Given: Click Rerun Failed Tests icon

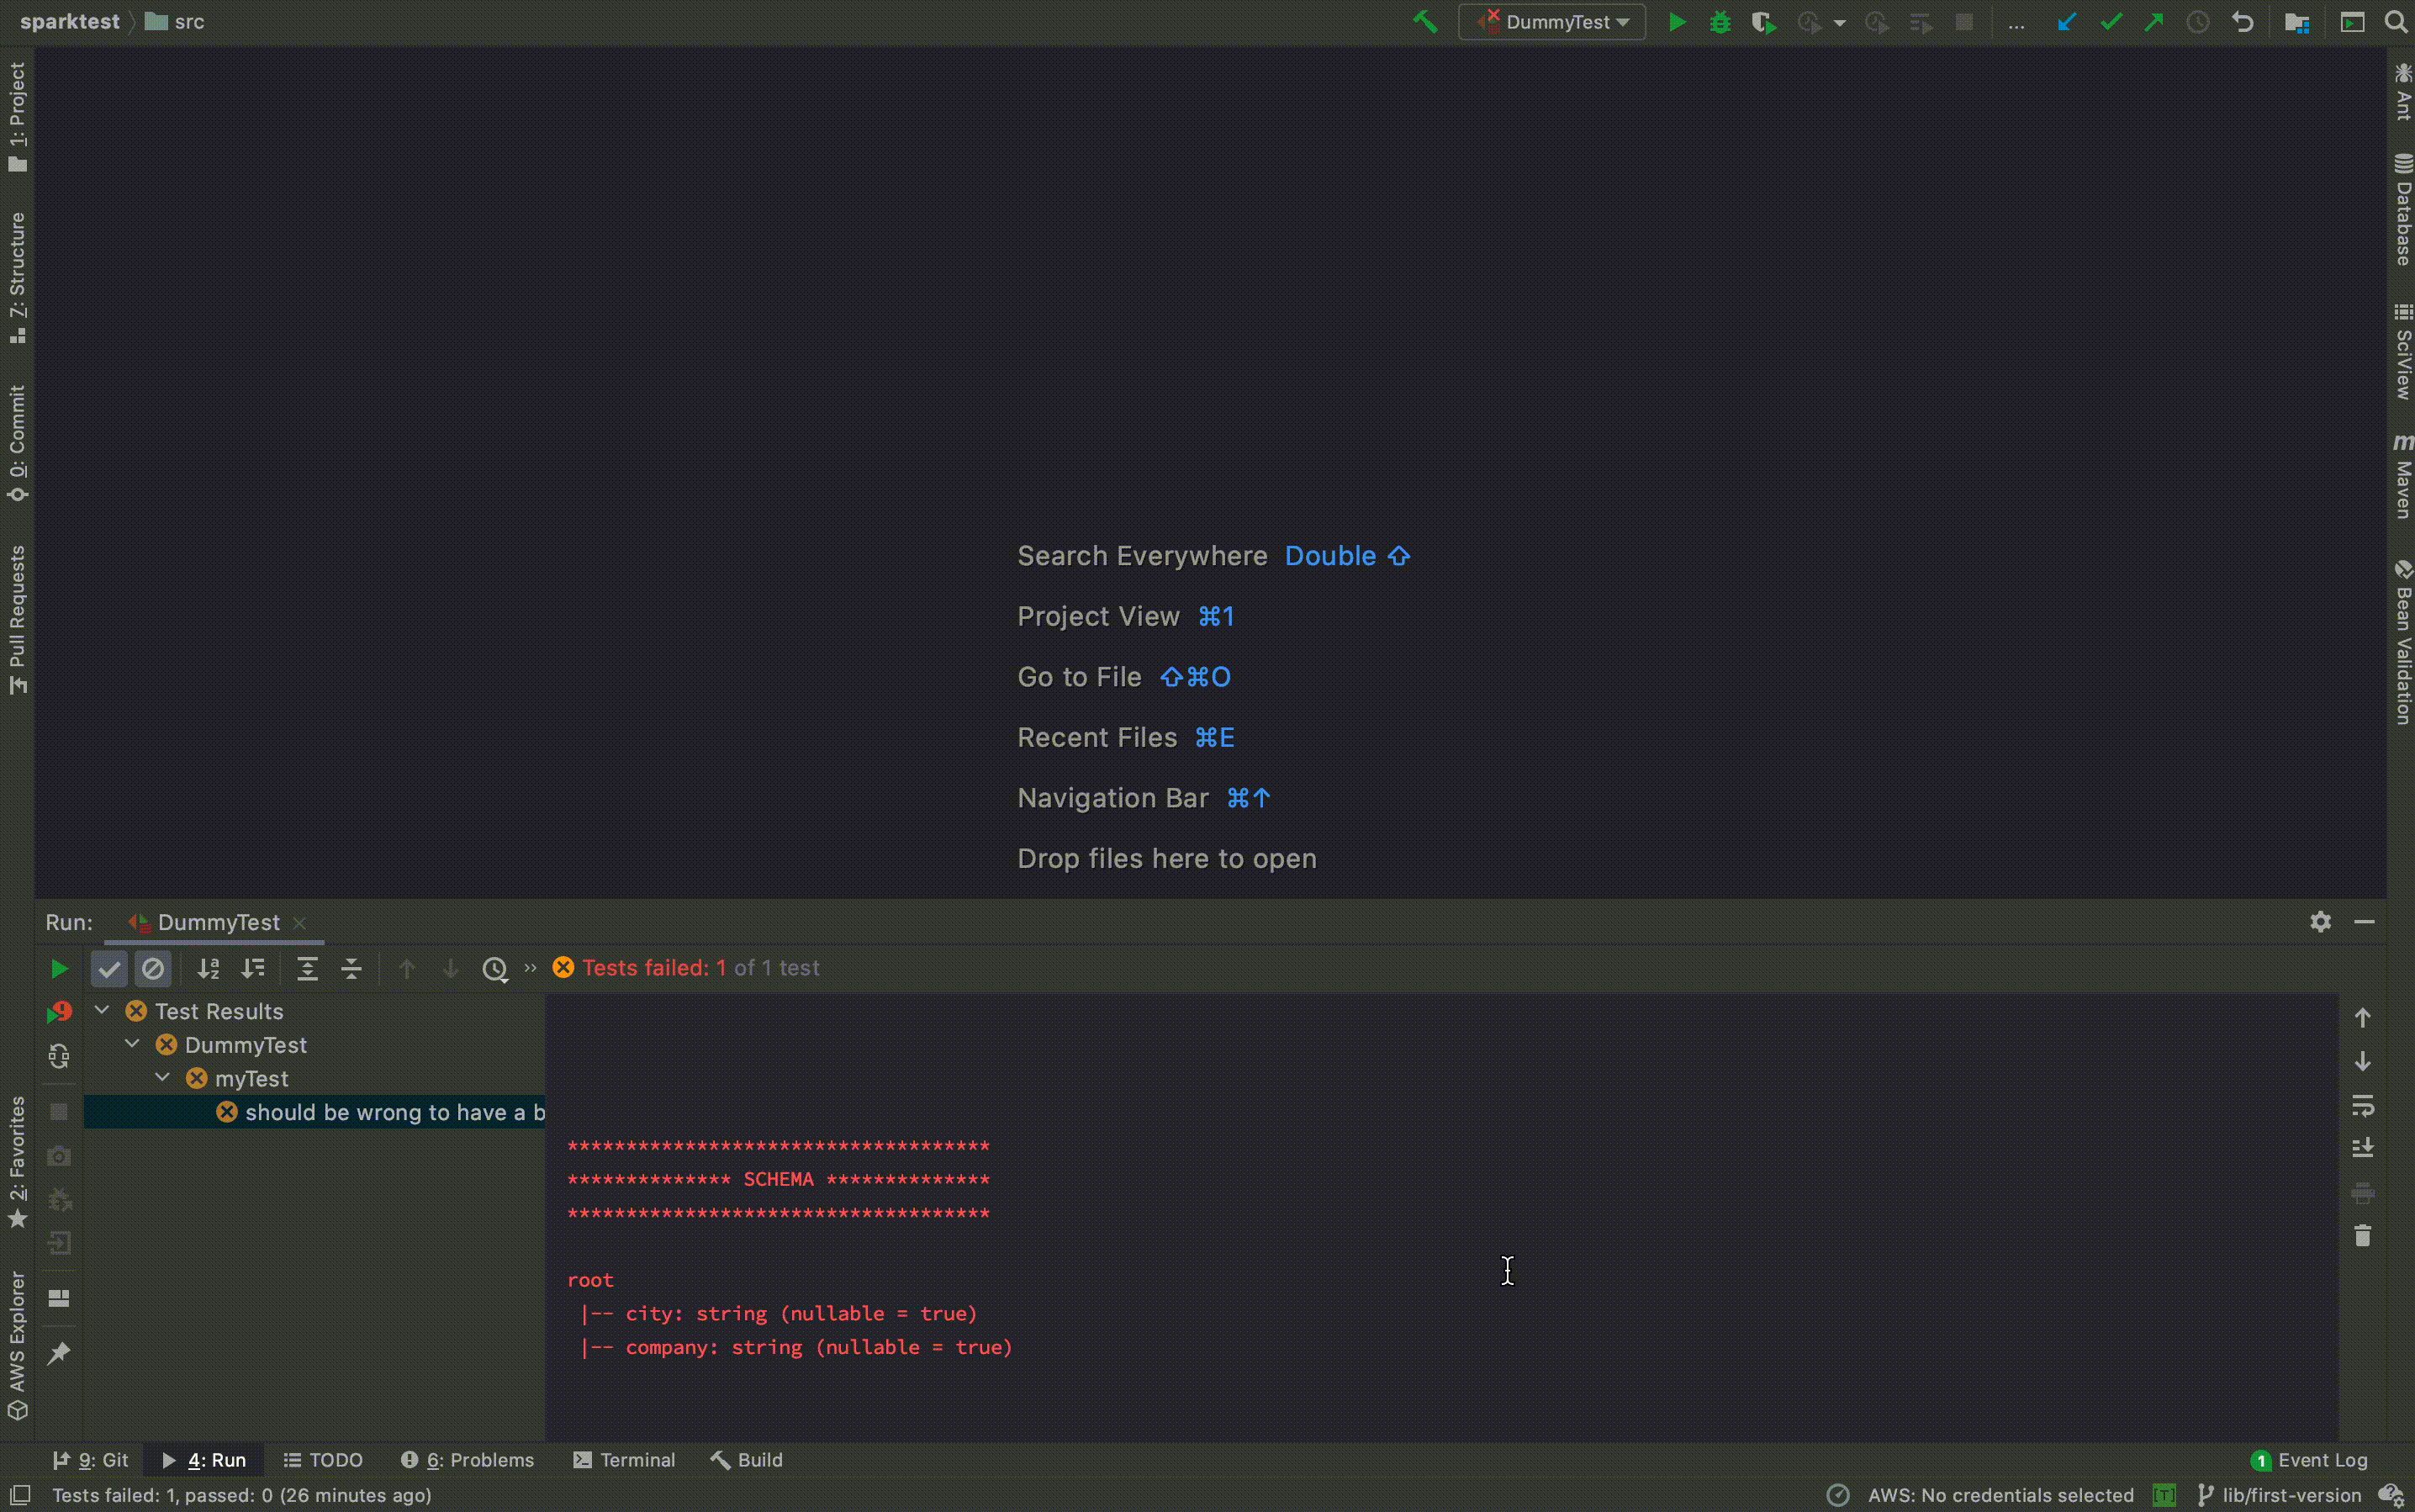Looking at the screenshot, I should click(59, 1012).
